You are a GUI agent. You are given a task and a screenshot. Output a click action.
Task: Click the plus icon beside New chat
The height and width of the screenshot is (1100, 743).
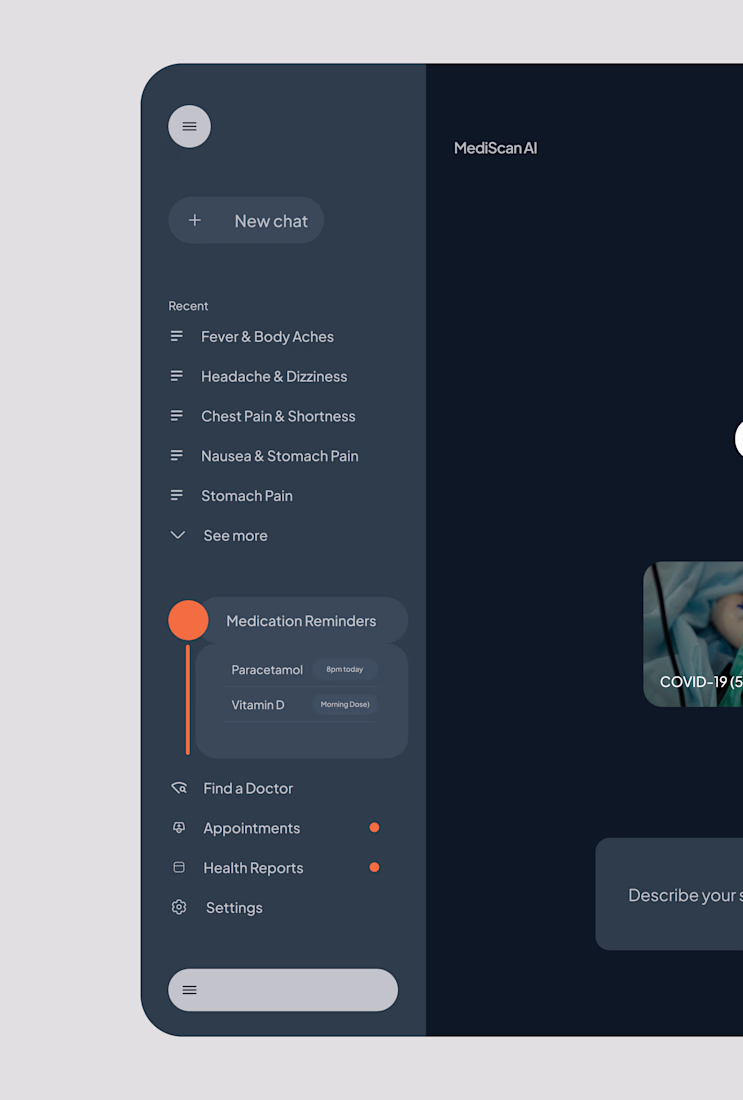(195, 220)
